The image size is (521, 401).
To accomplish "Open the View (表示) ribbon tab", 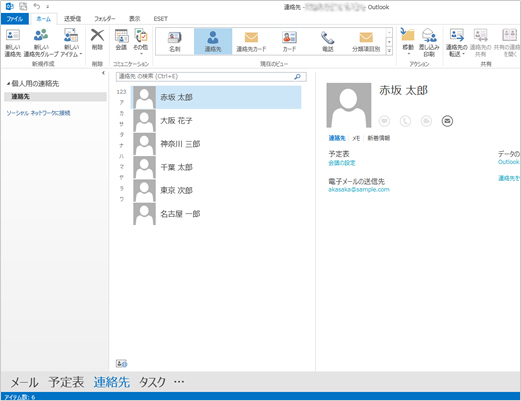I will click(135, 19).
